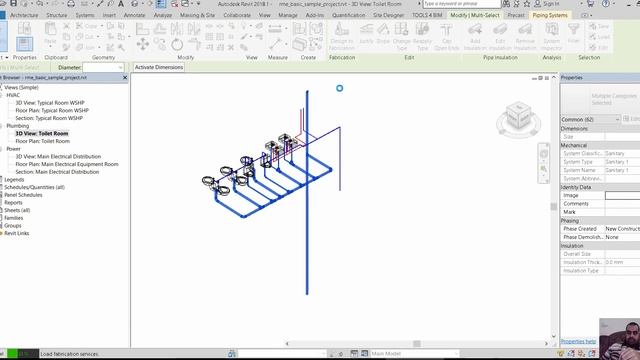Open the Piping Systems ribbon tab
The width and height of the screenshot is (640, 360).
[x=550, y=15]
